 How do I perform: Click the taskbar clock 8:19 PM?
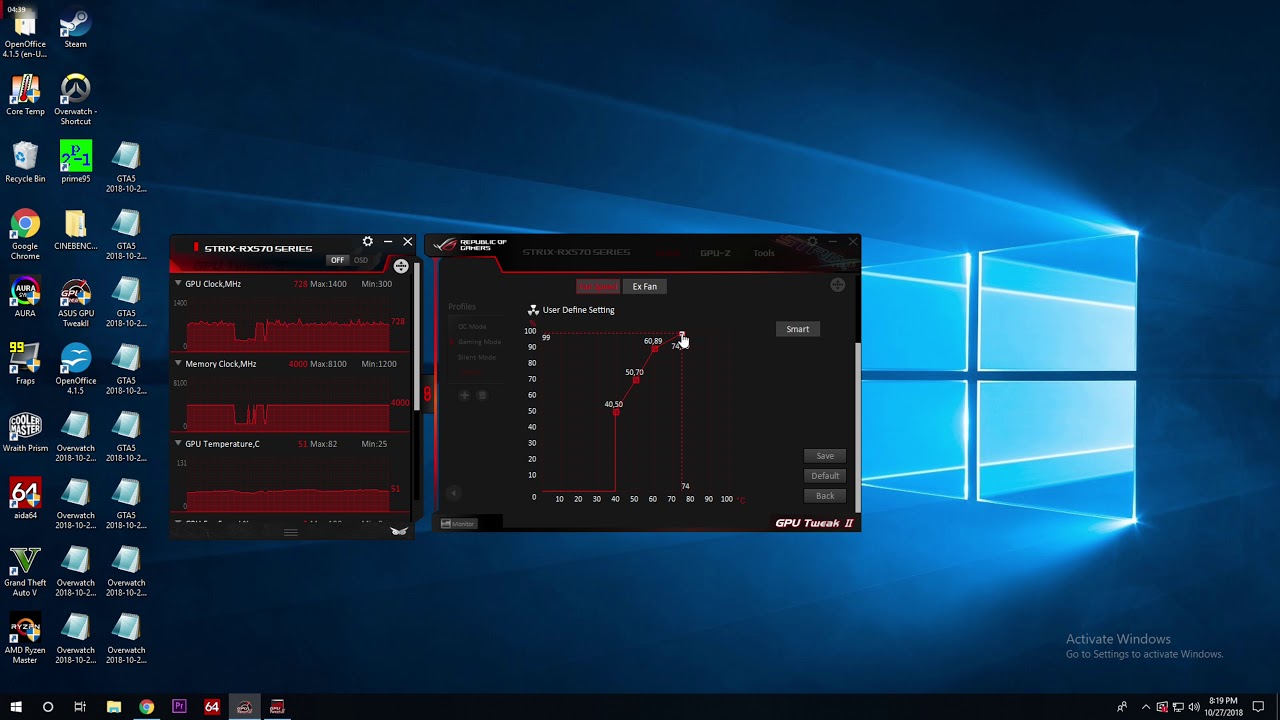(1223, 707)
